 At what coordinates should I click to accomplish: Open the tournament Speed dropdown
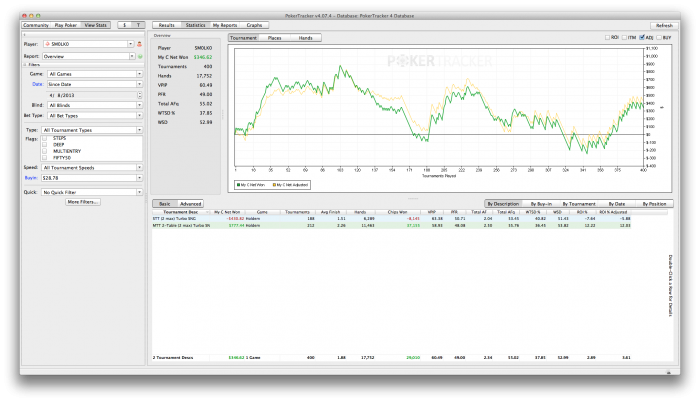pyautogui.click(x=139, y=167)
